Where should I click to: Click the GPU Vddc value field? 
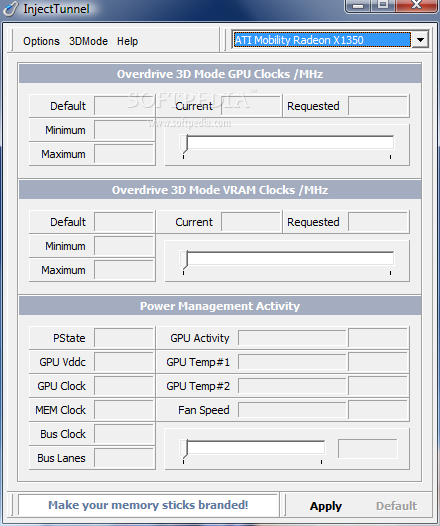coord(124,362)
